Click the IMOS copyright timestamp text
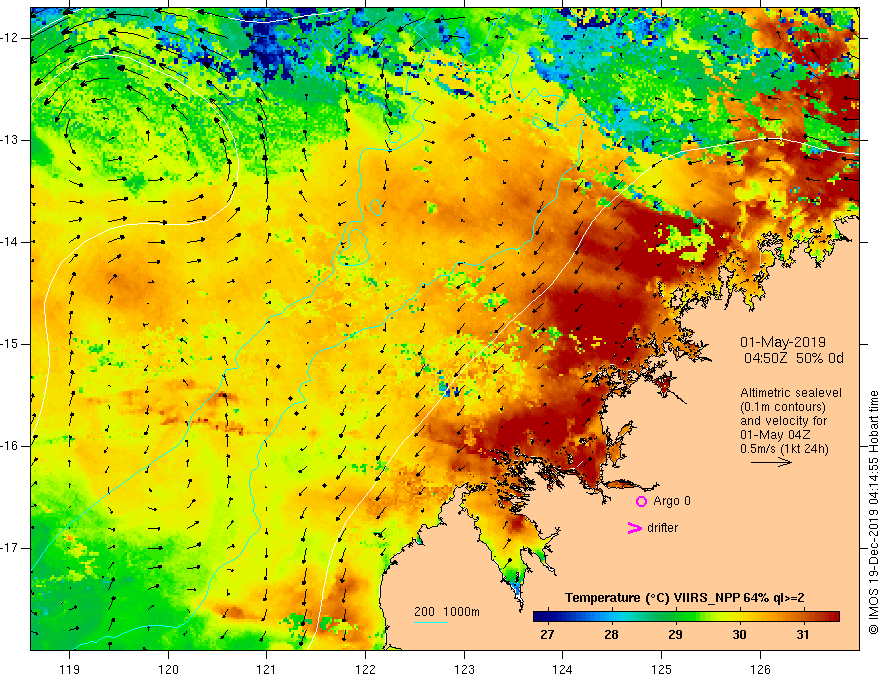This screenshot has height=680, width=880. click(873, 512)
